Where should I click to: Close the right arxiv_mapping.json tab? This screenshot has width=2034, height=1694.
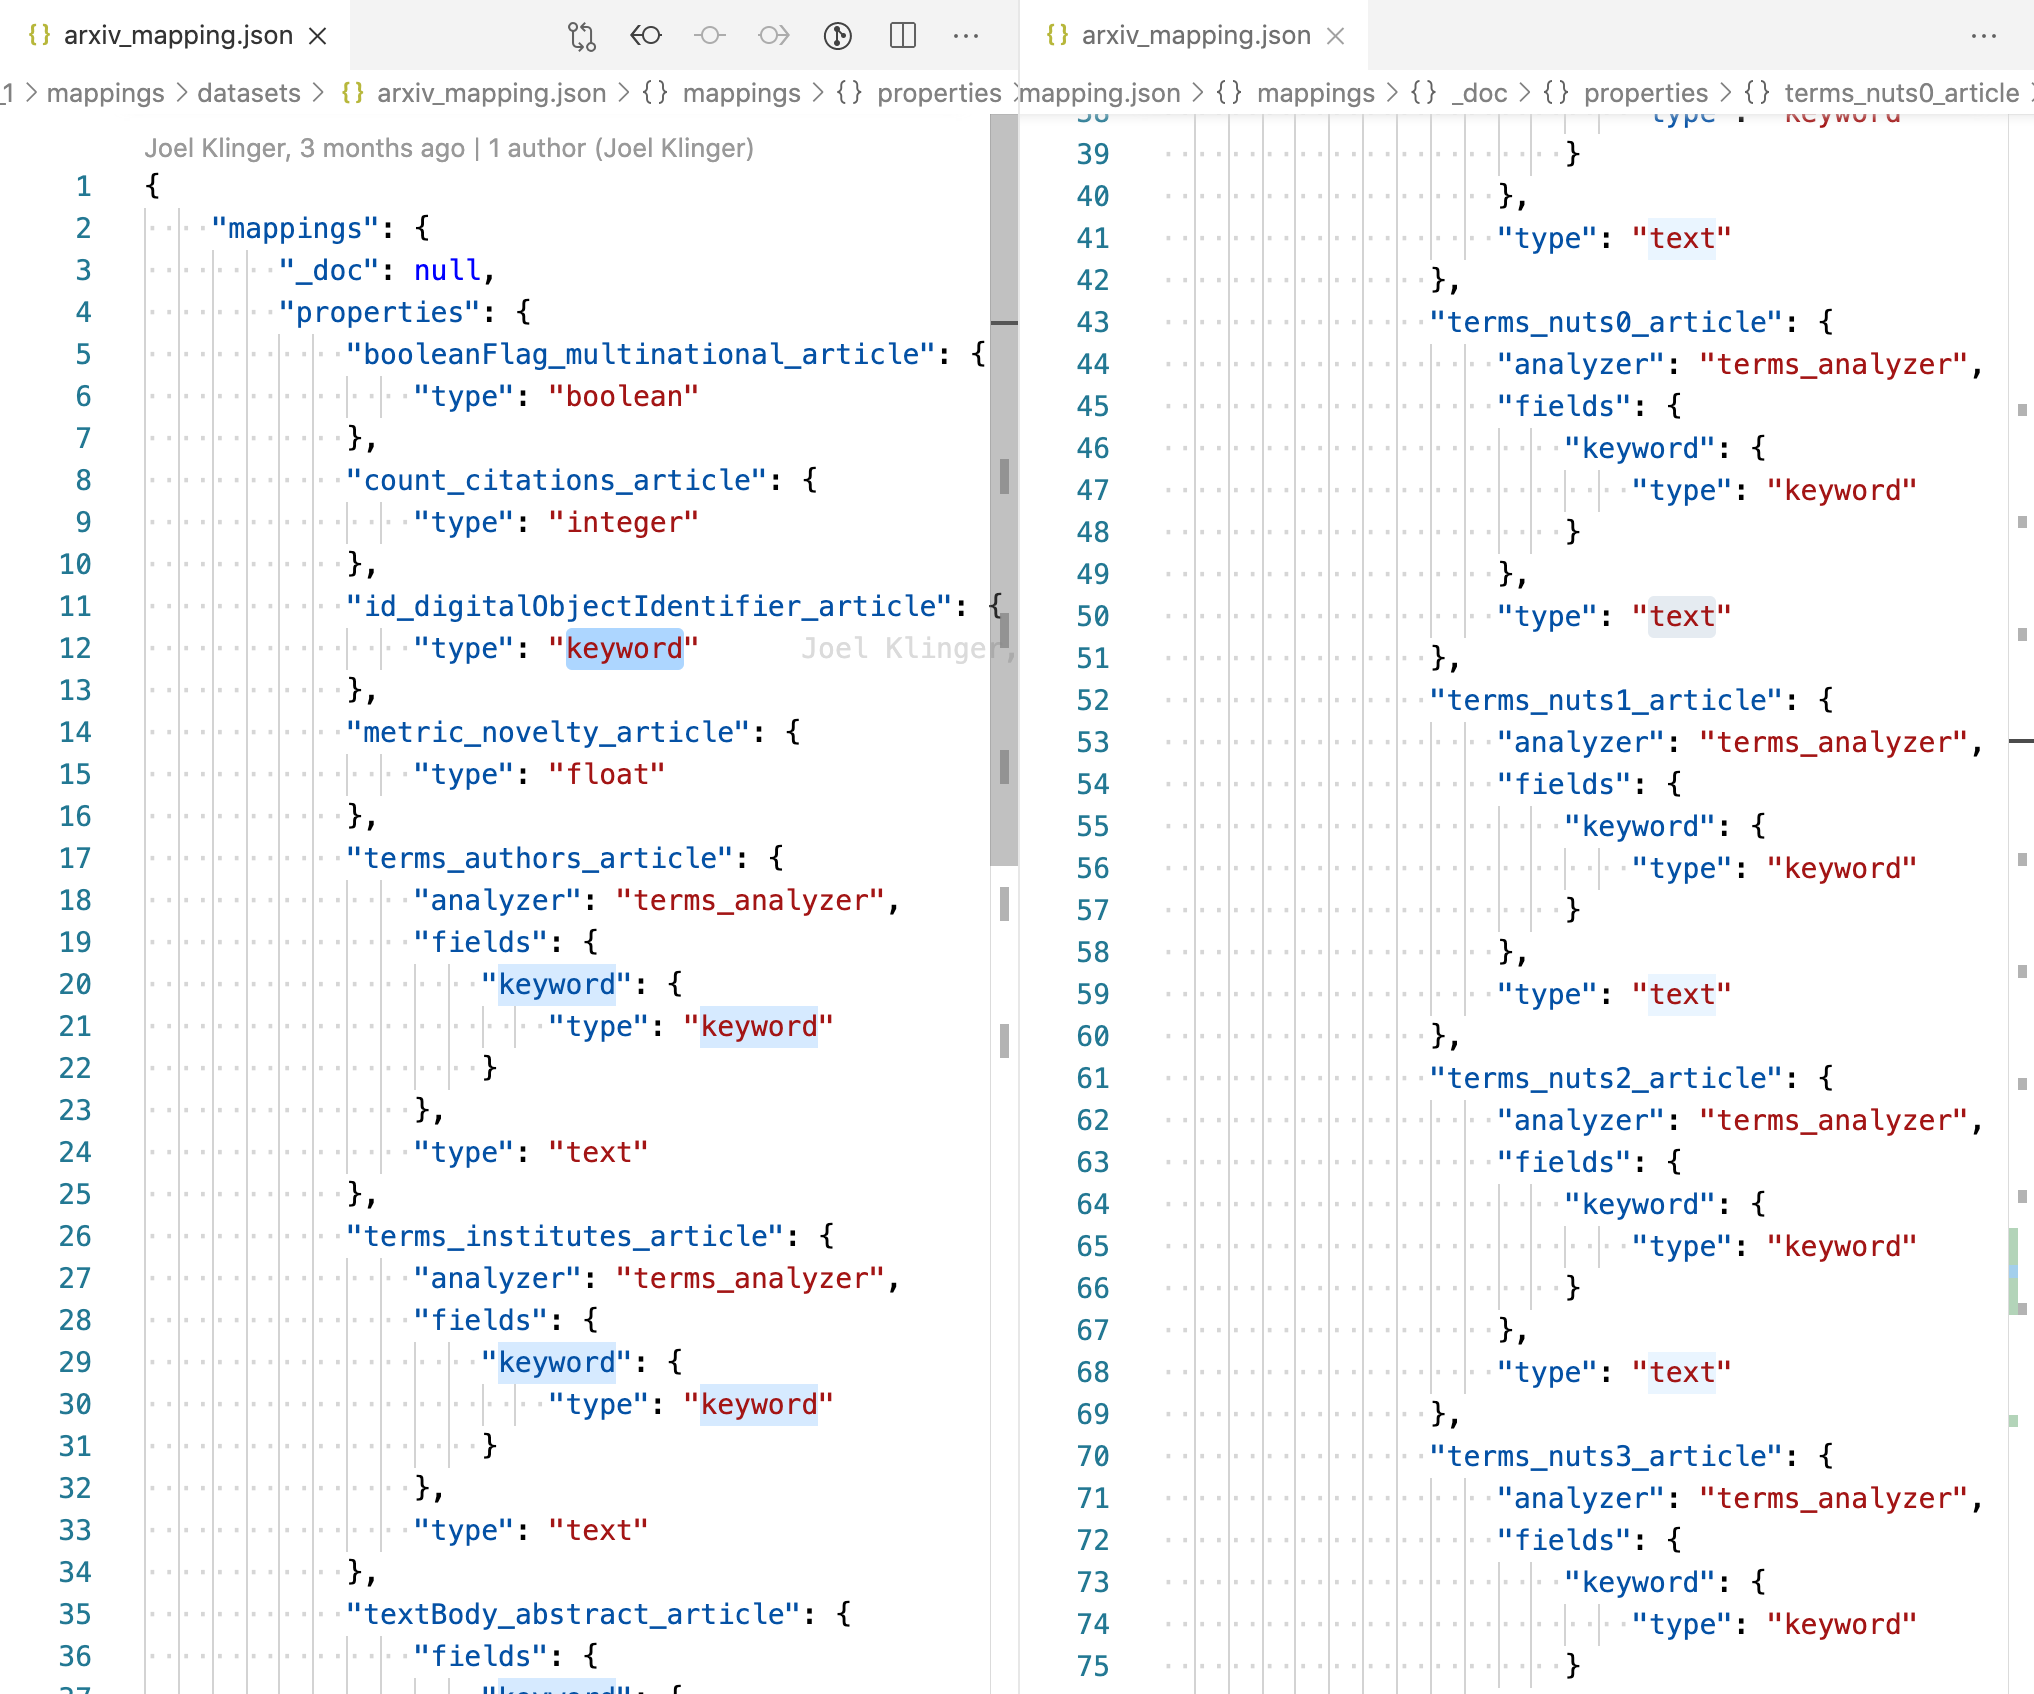(1336, 36)
